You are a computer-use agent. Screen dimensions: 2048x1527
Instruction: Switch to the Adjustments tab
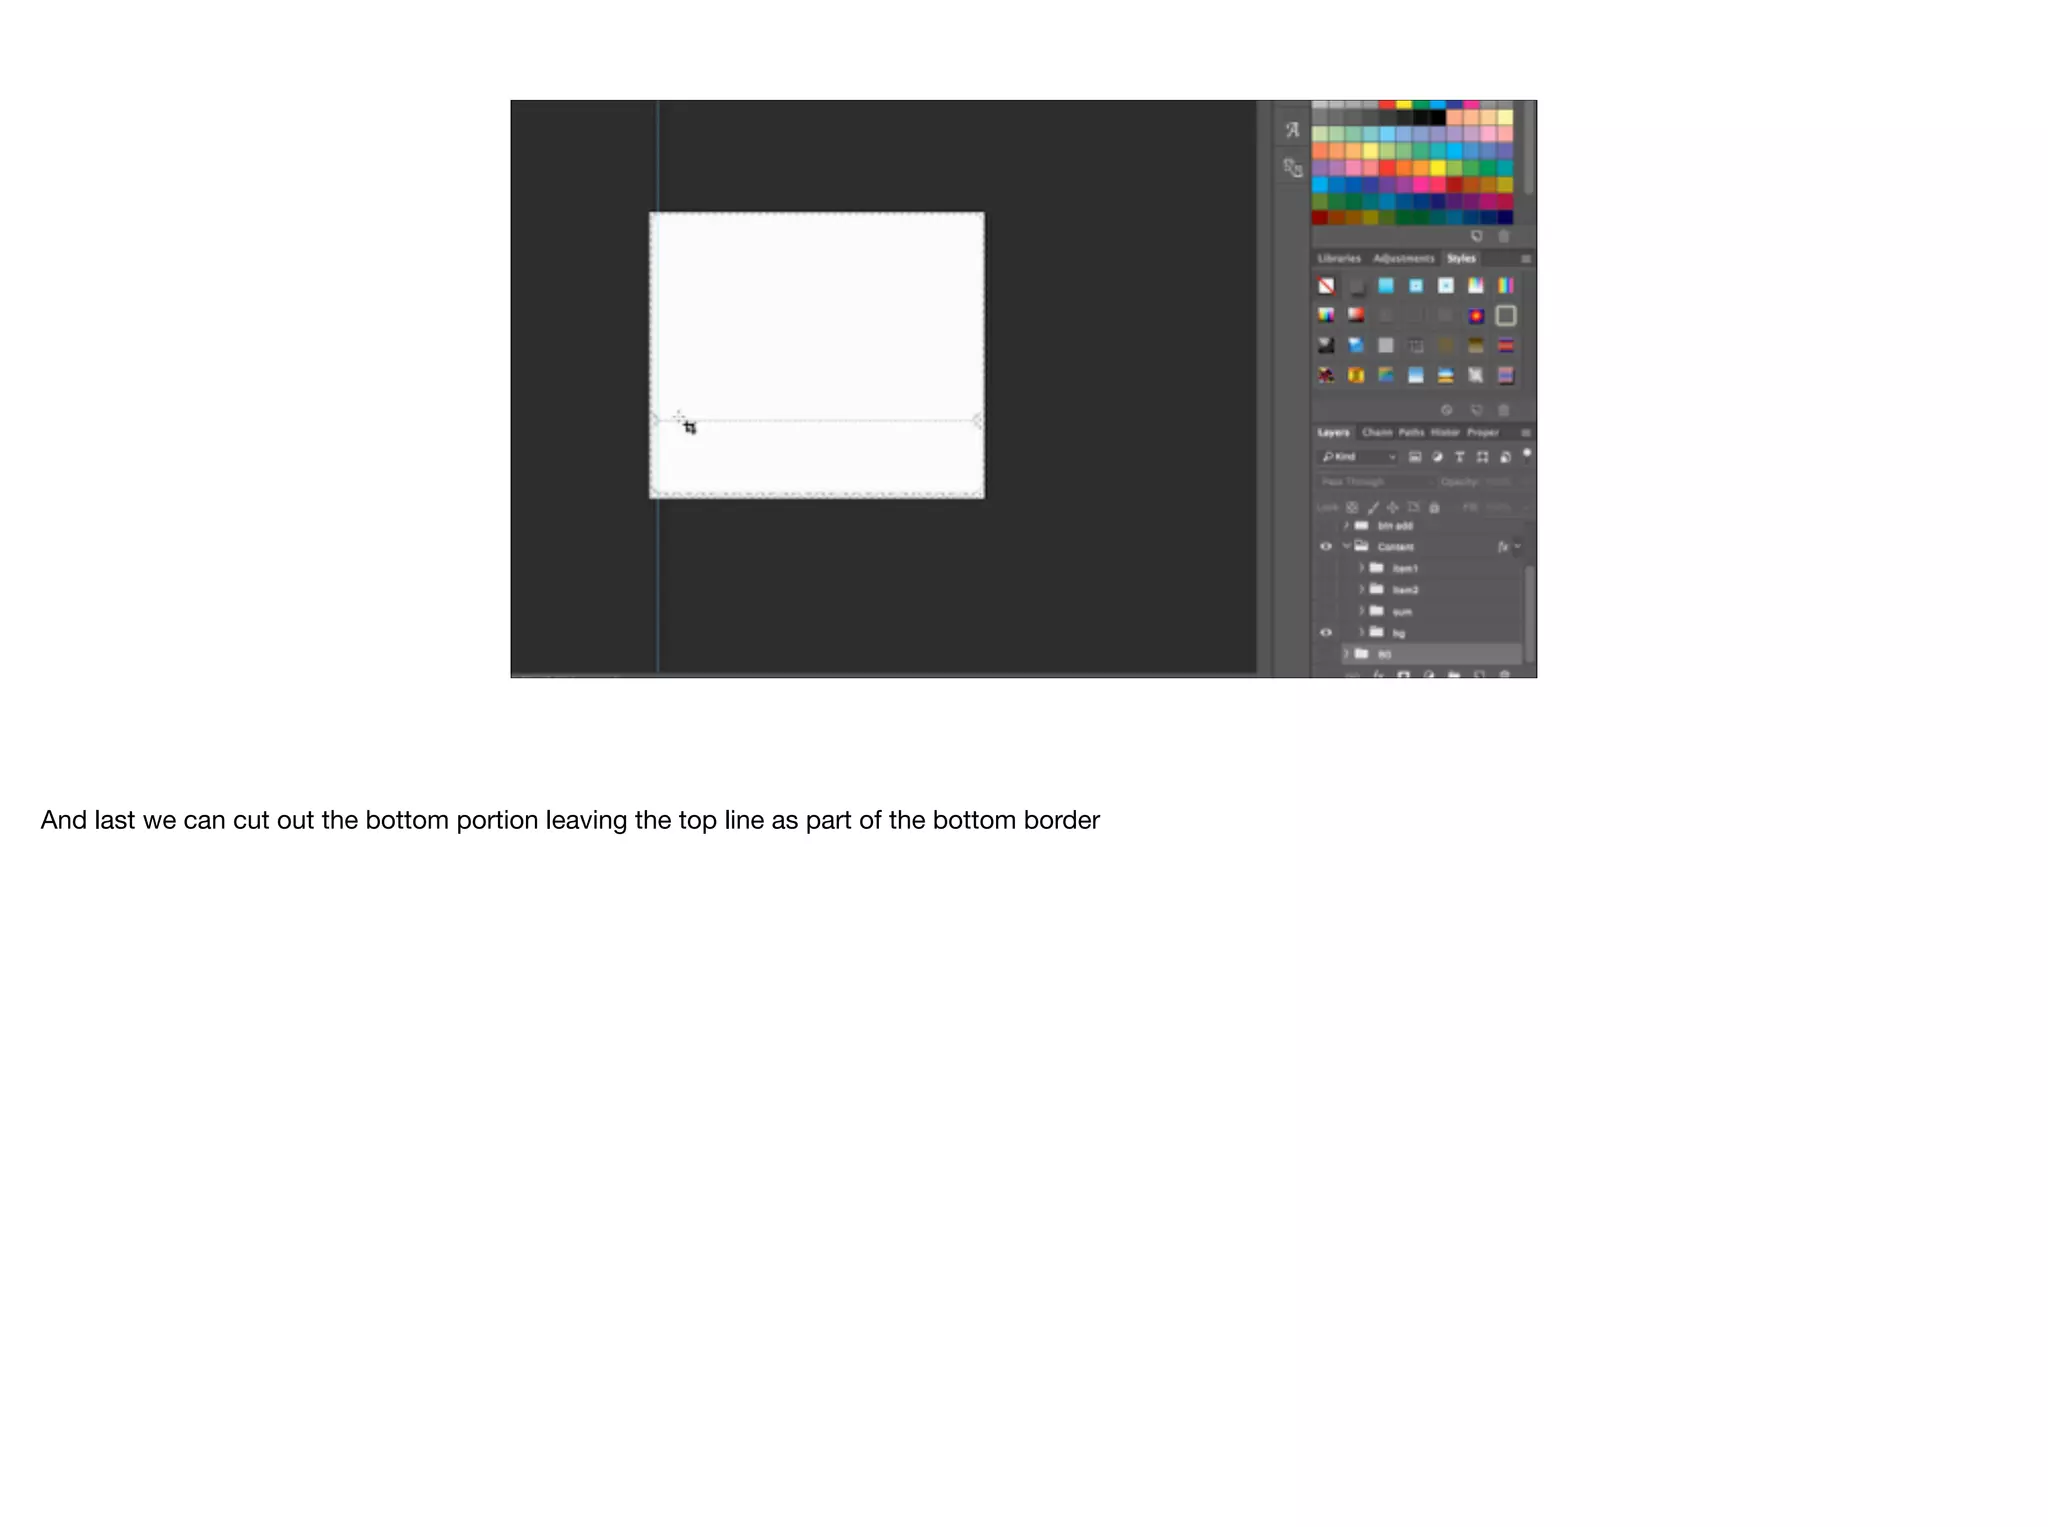tap(1403, 259)
